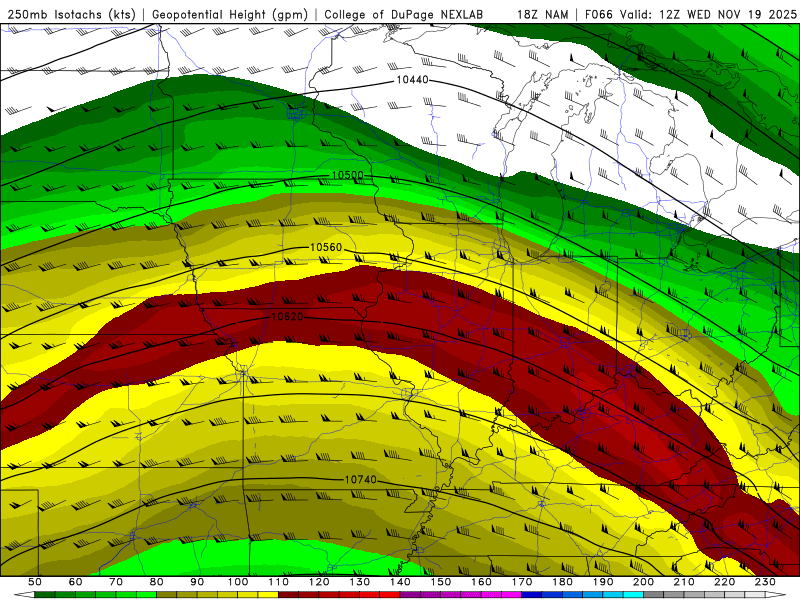The width and height of the screenshot is (800, 600).
Task: Click the "Geopotential Height (gpm)" header text
Action: (x=230, y=14)
